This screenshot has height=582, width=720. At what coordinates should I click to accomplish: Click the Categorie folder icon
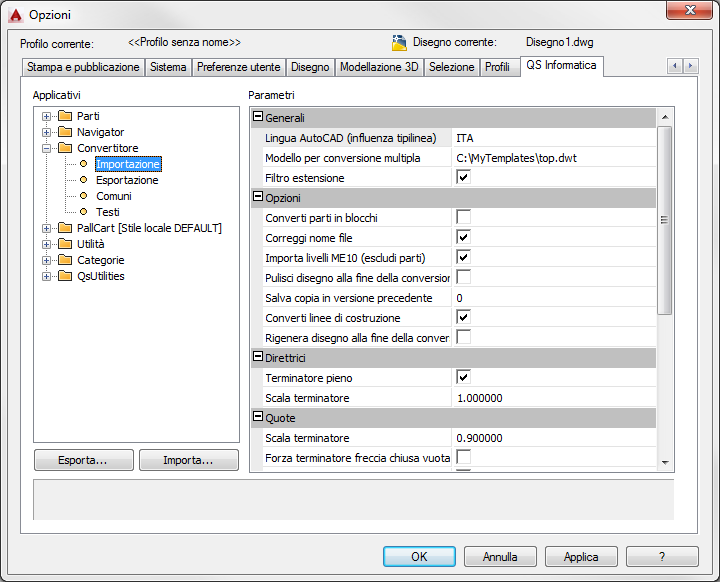click(65, 260)
